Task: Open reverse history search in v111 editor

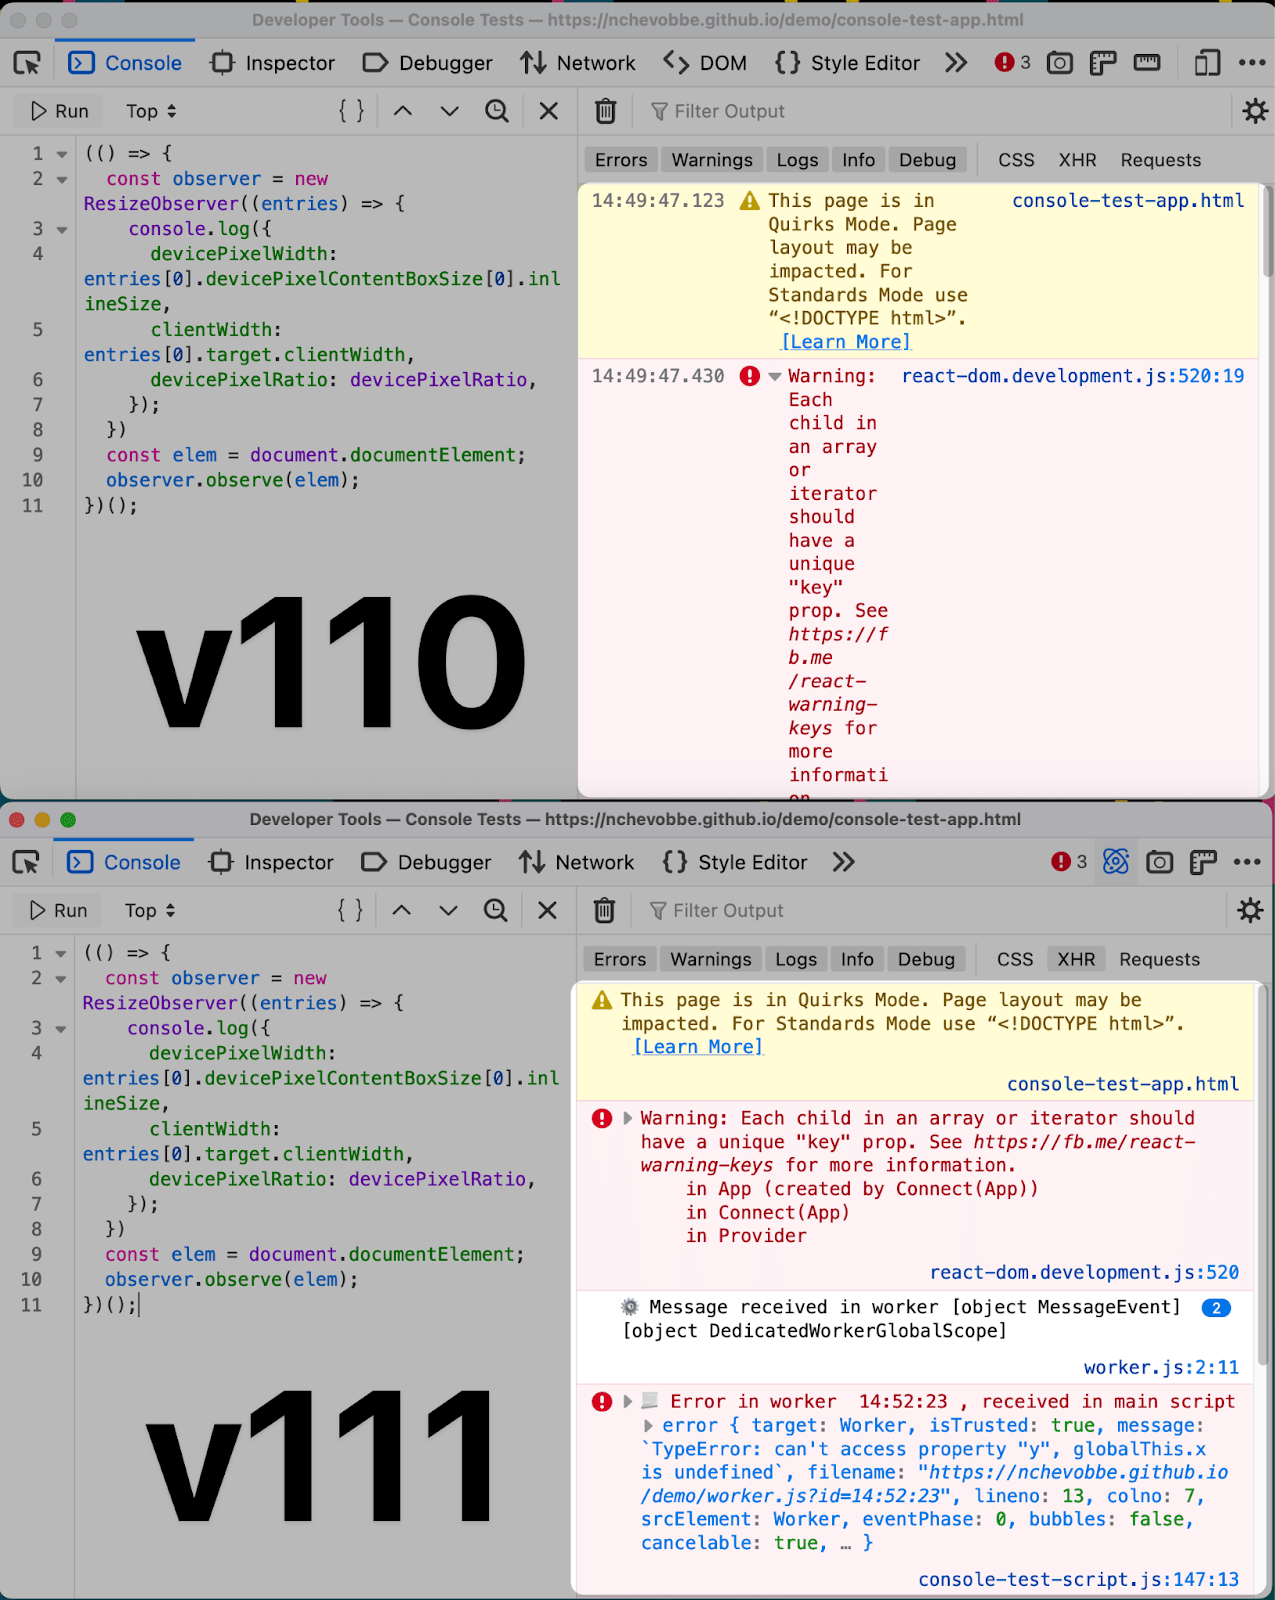Action: [495, 910]
